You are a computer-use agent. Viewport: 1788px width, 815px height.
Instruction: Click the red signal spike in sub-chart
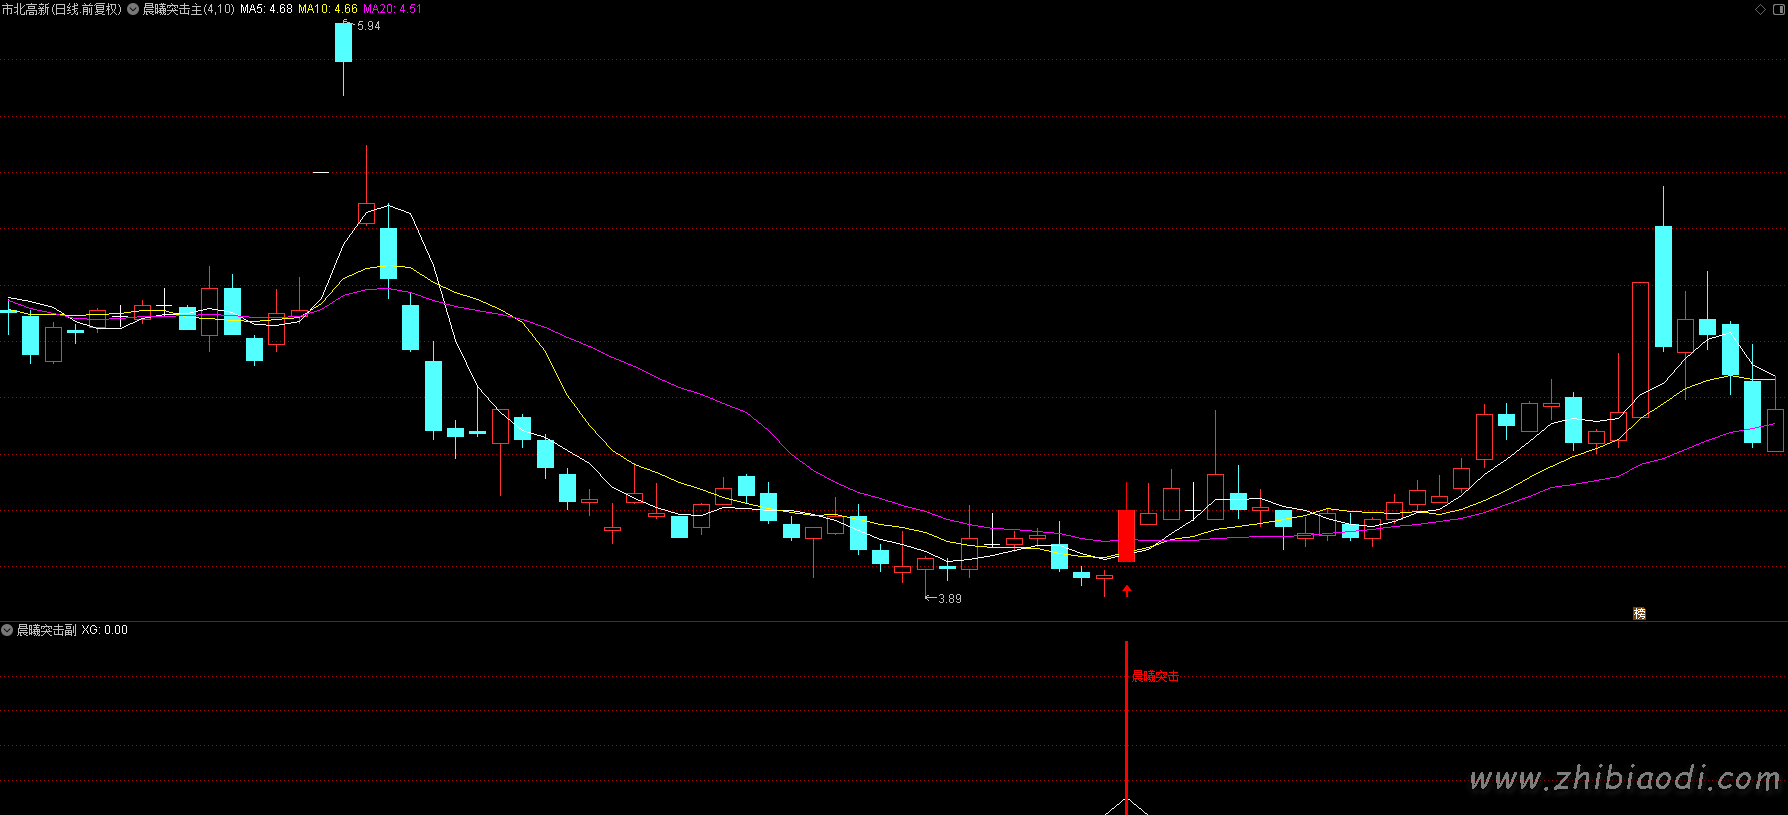[1126, 727]
